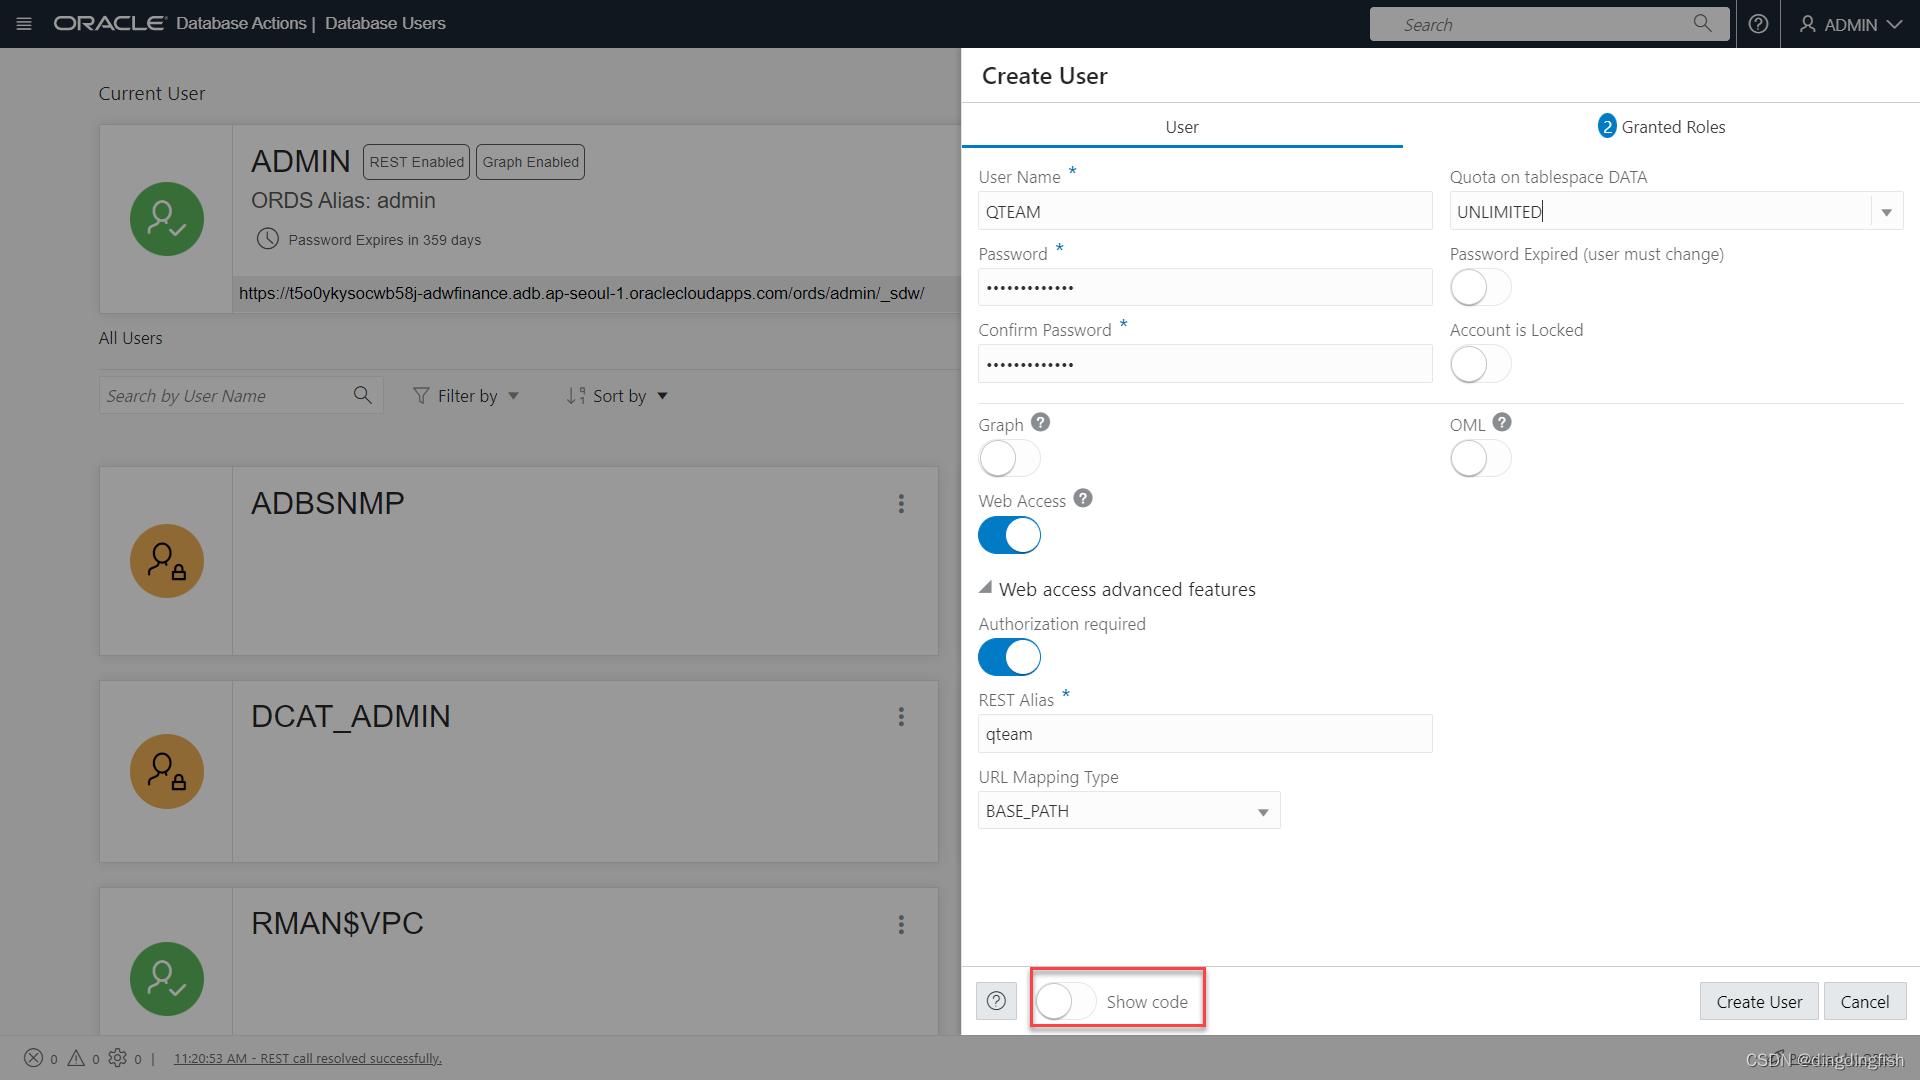Open the actions menu for ADBSNMP user
This screenshot has height=1080, width=1920.
[x=901, y=504]
